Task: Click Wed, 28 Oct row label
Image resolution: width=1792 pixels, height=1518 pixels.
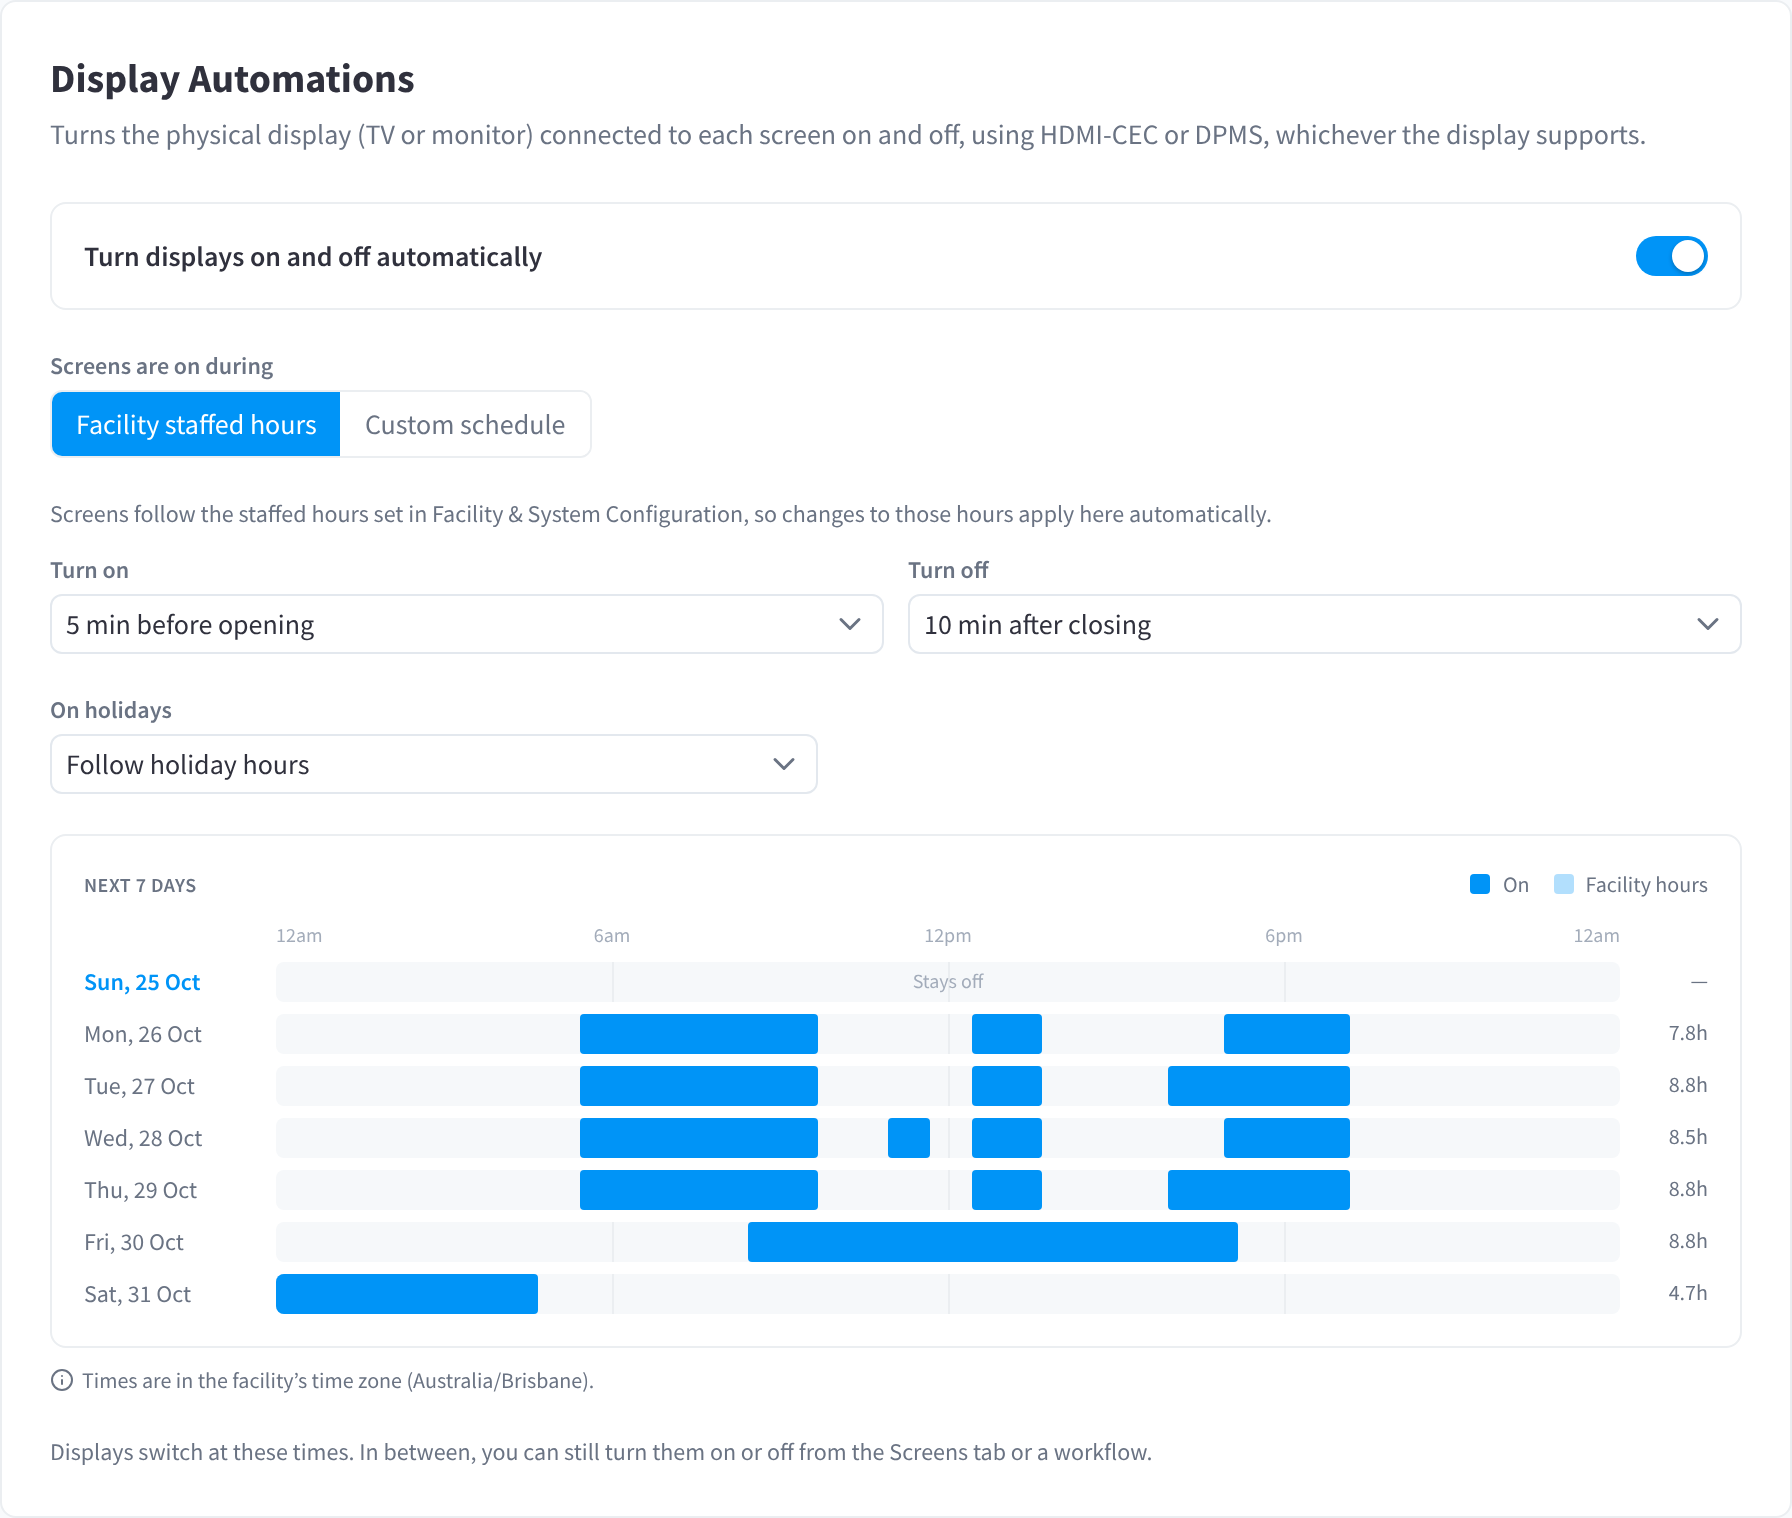Action: click(143, 1138)
